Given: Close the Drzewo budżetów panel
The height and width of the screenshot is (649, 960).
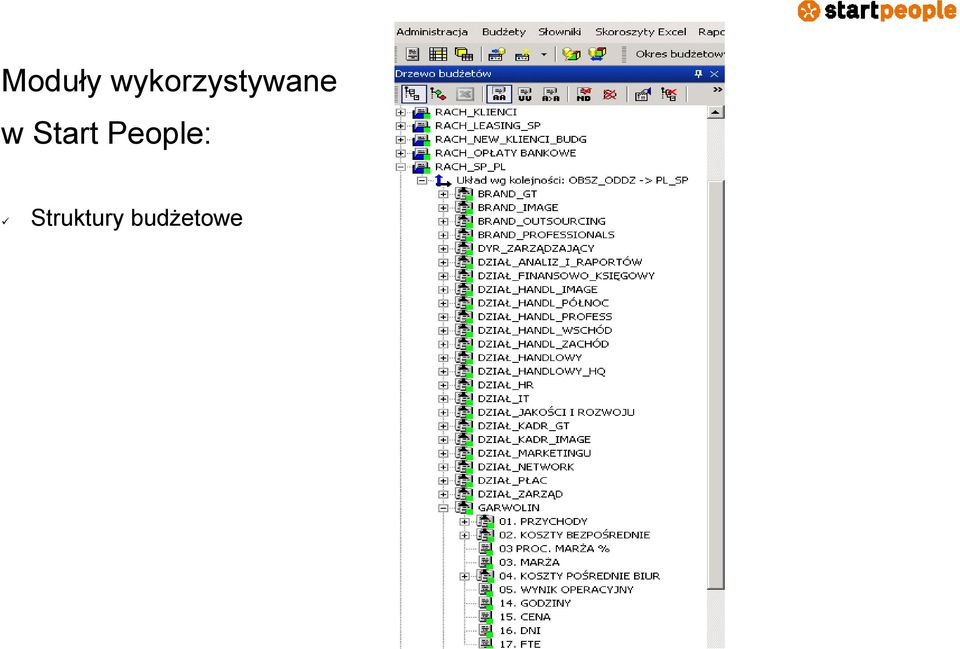Looking at the screenshot, I should coord(714,73).
